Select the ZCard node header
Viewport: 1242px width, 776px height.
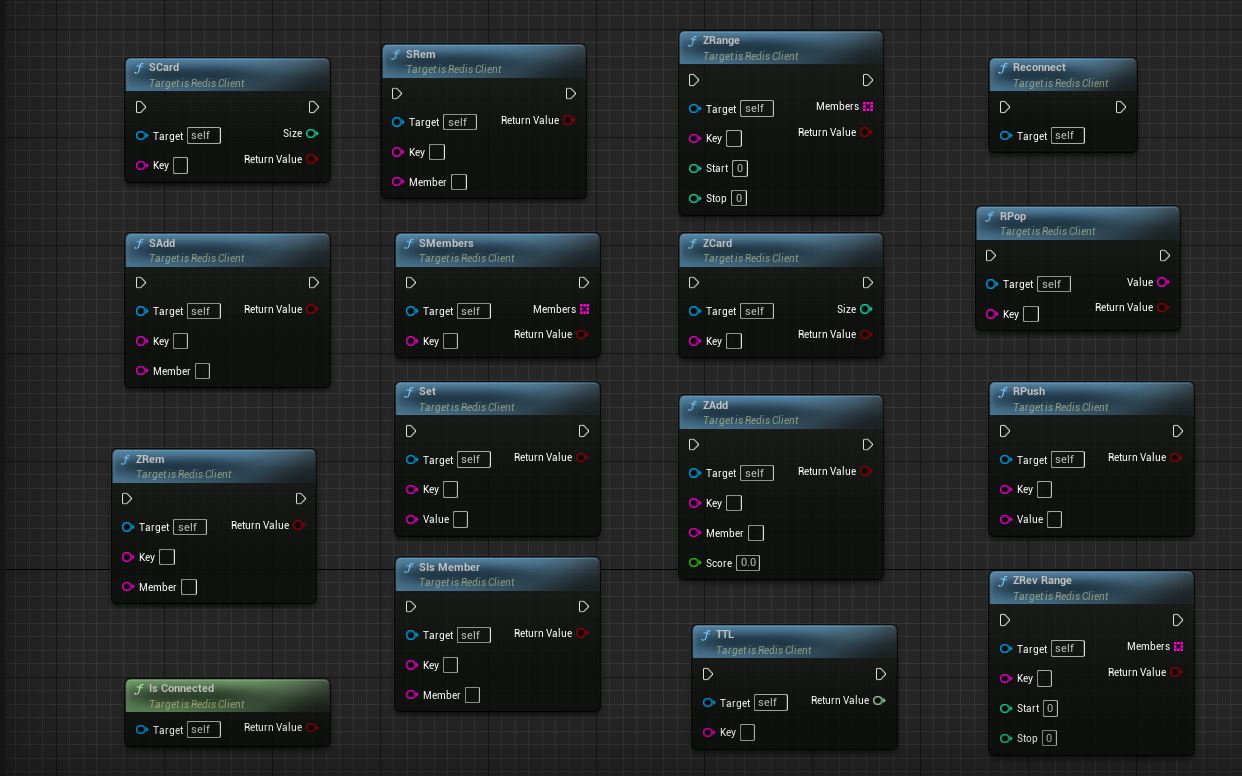781,250
